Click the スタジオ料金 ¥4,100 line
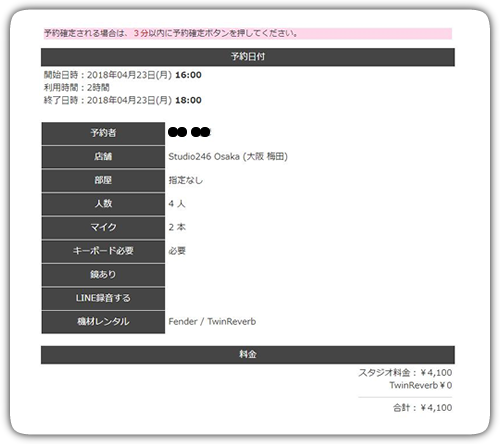 coord(405,373)
